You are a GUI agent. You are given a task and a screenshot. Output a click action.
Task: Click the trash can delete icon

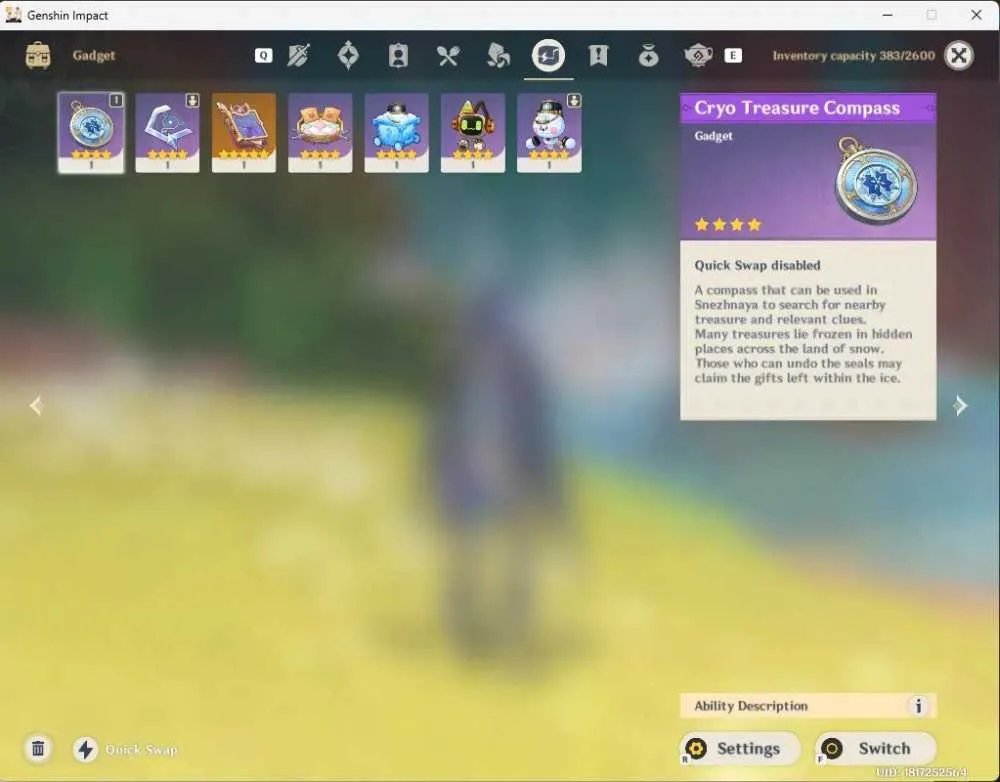tap(38, 748)
